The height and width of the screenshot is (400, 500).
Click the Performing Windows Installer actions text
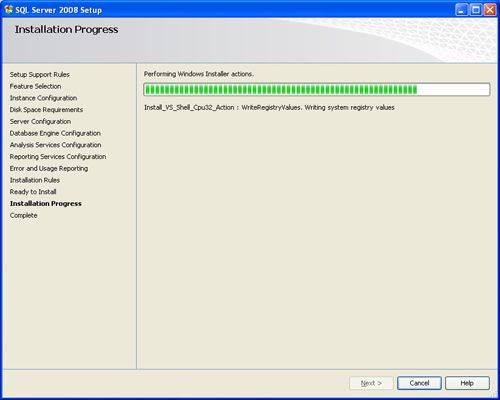(199, 74)
